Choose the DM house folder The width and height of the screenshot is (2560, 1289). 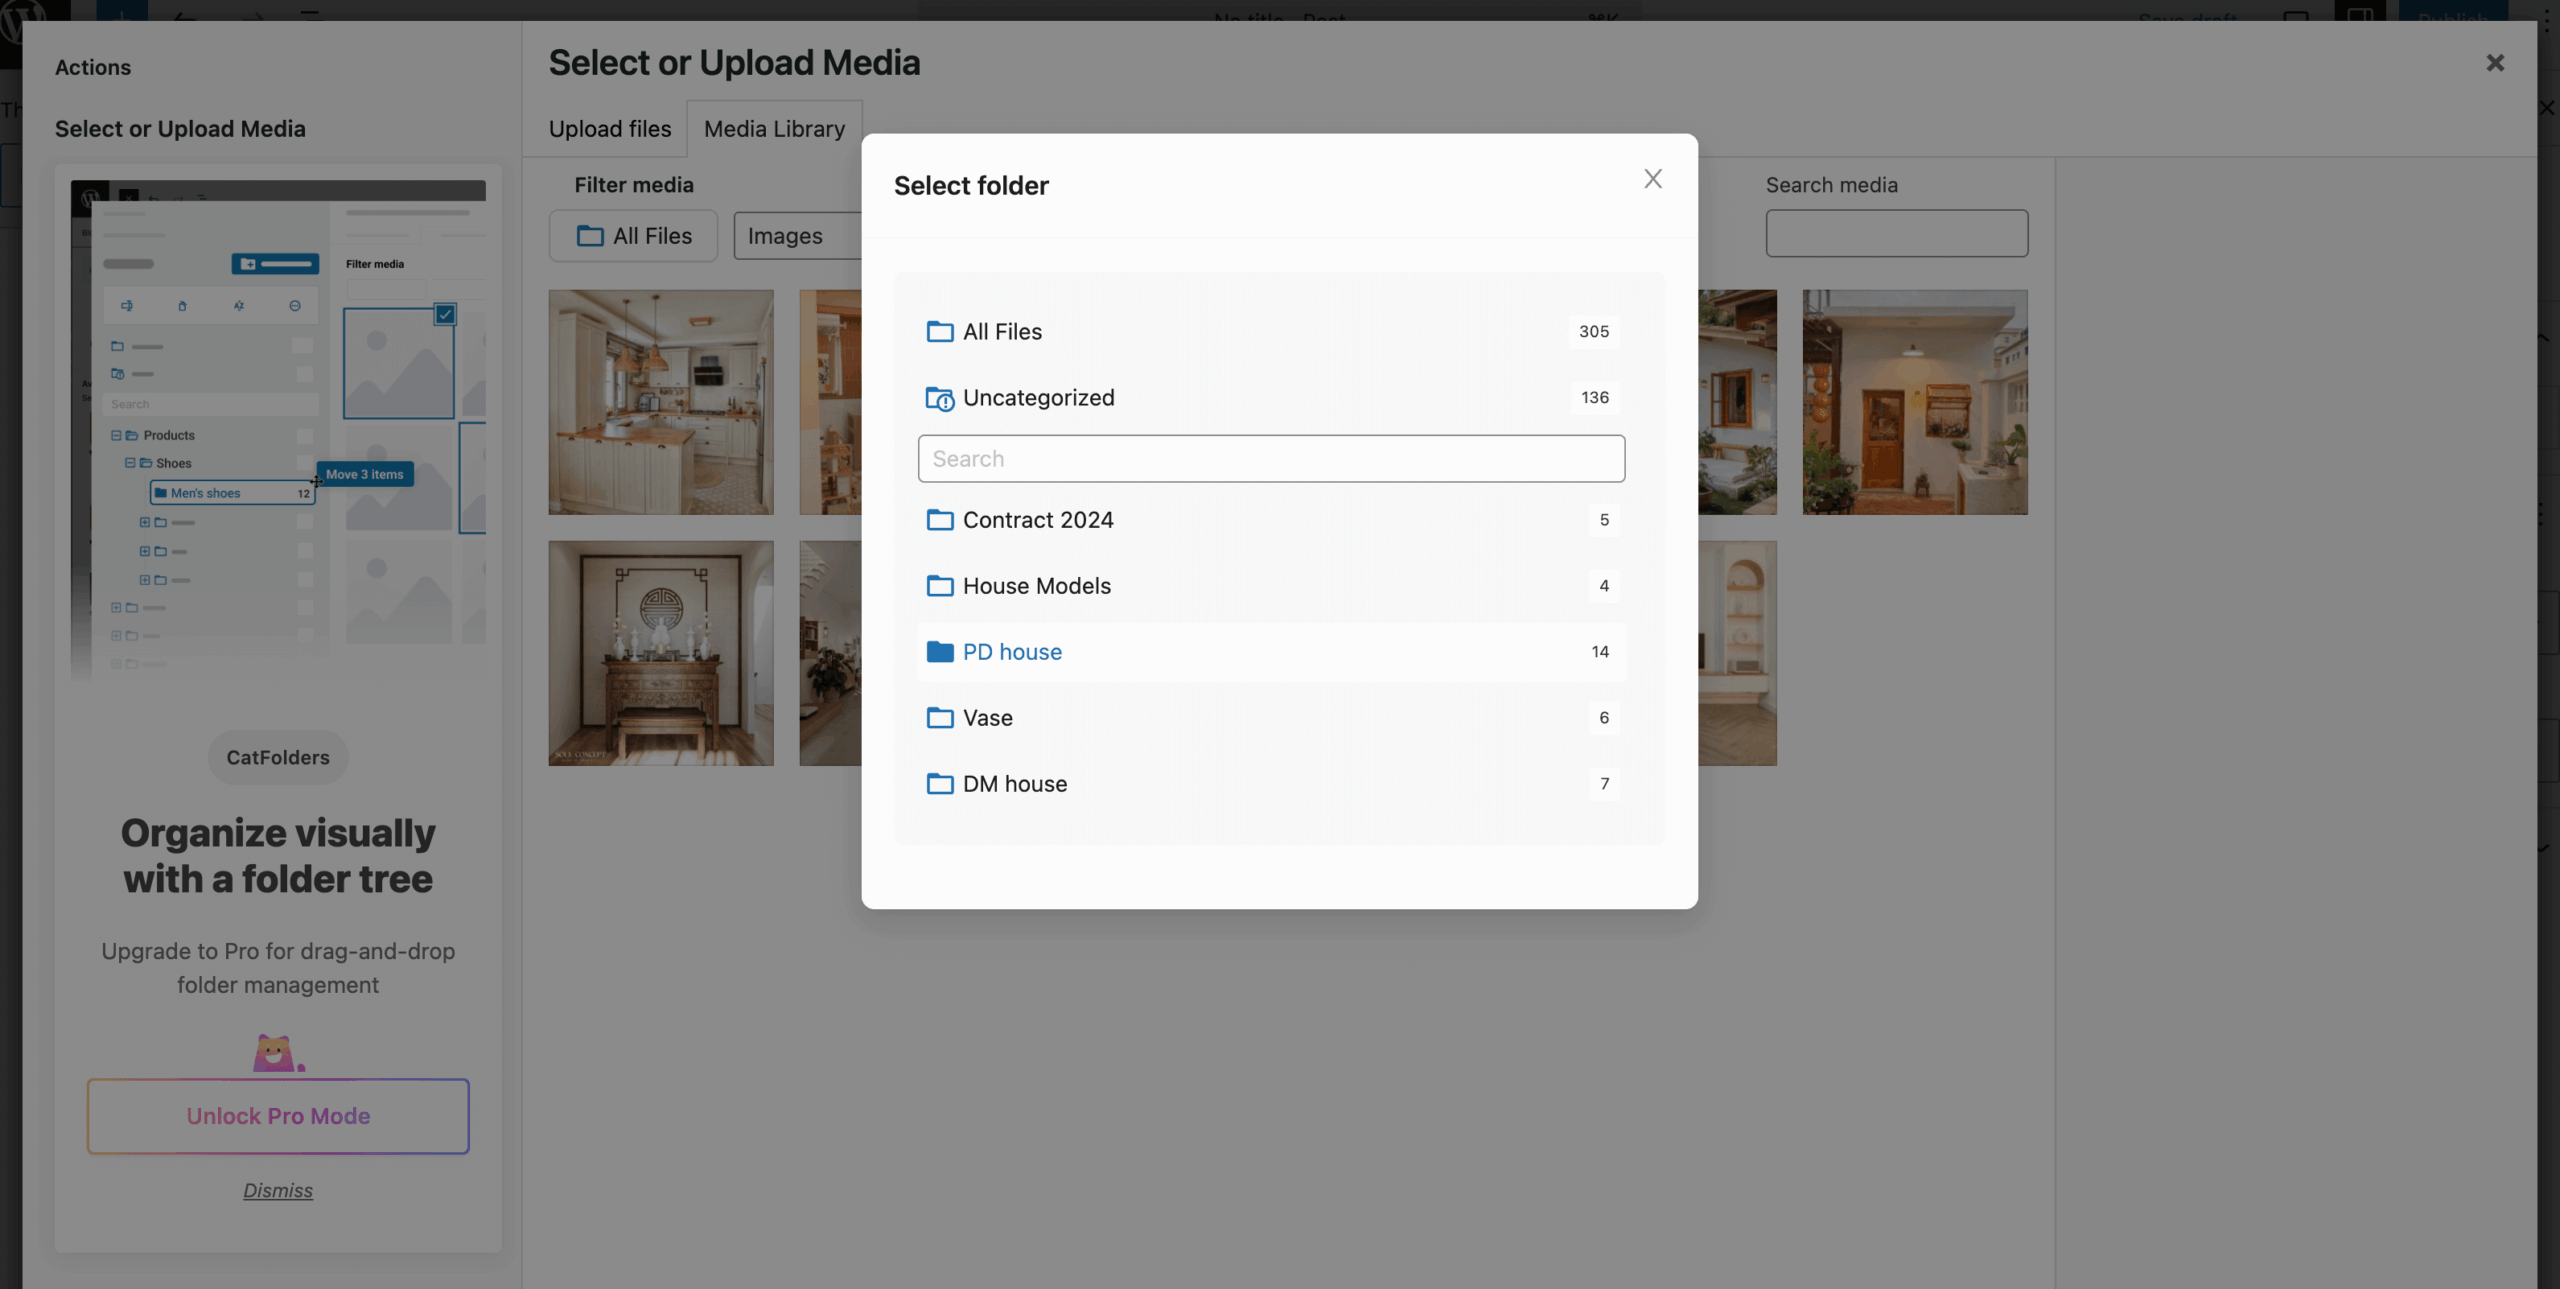pyautogui.click(x=1271, y=783)
